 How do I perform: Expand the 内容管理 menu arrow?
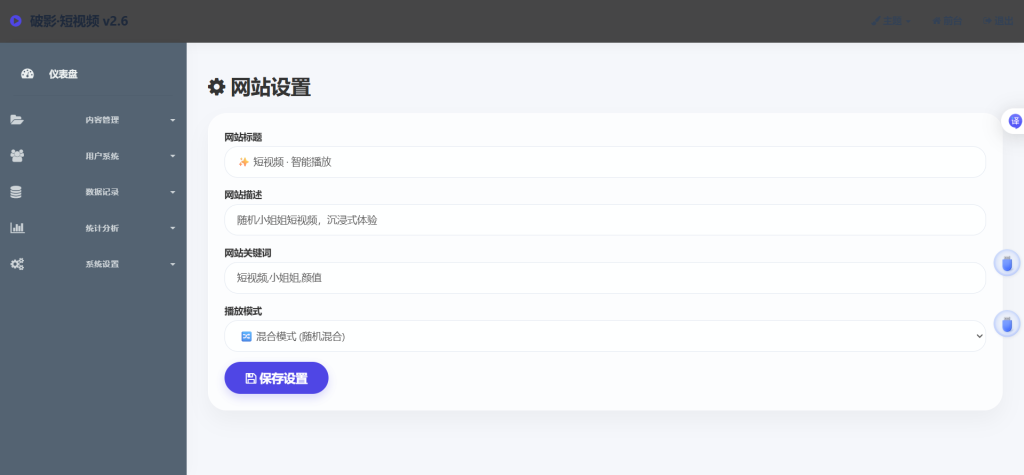click(x=172, y=120)
